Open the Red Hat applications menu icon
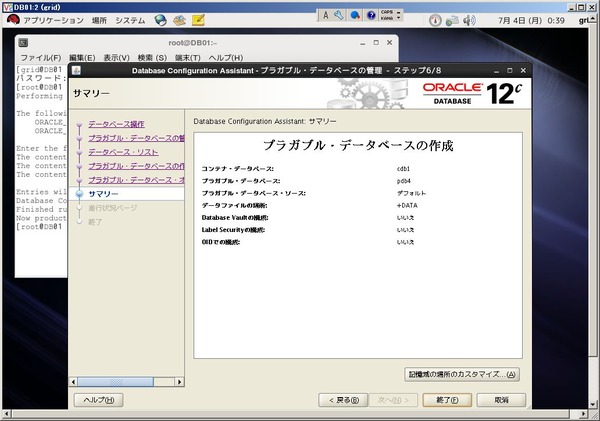The height and width of the screenshot is (421, 600). point(13,20)
